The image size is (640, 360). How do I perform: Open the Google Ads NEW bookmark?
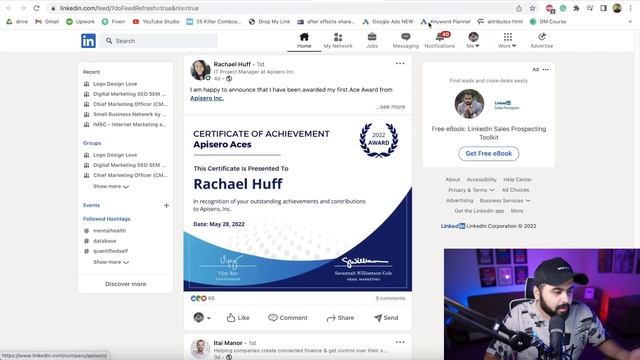tap(388, 22)
